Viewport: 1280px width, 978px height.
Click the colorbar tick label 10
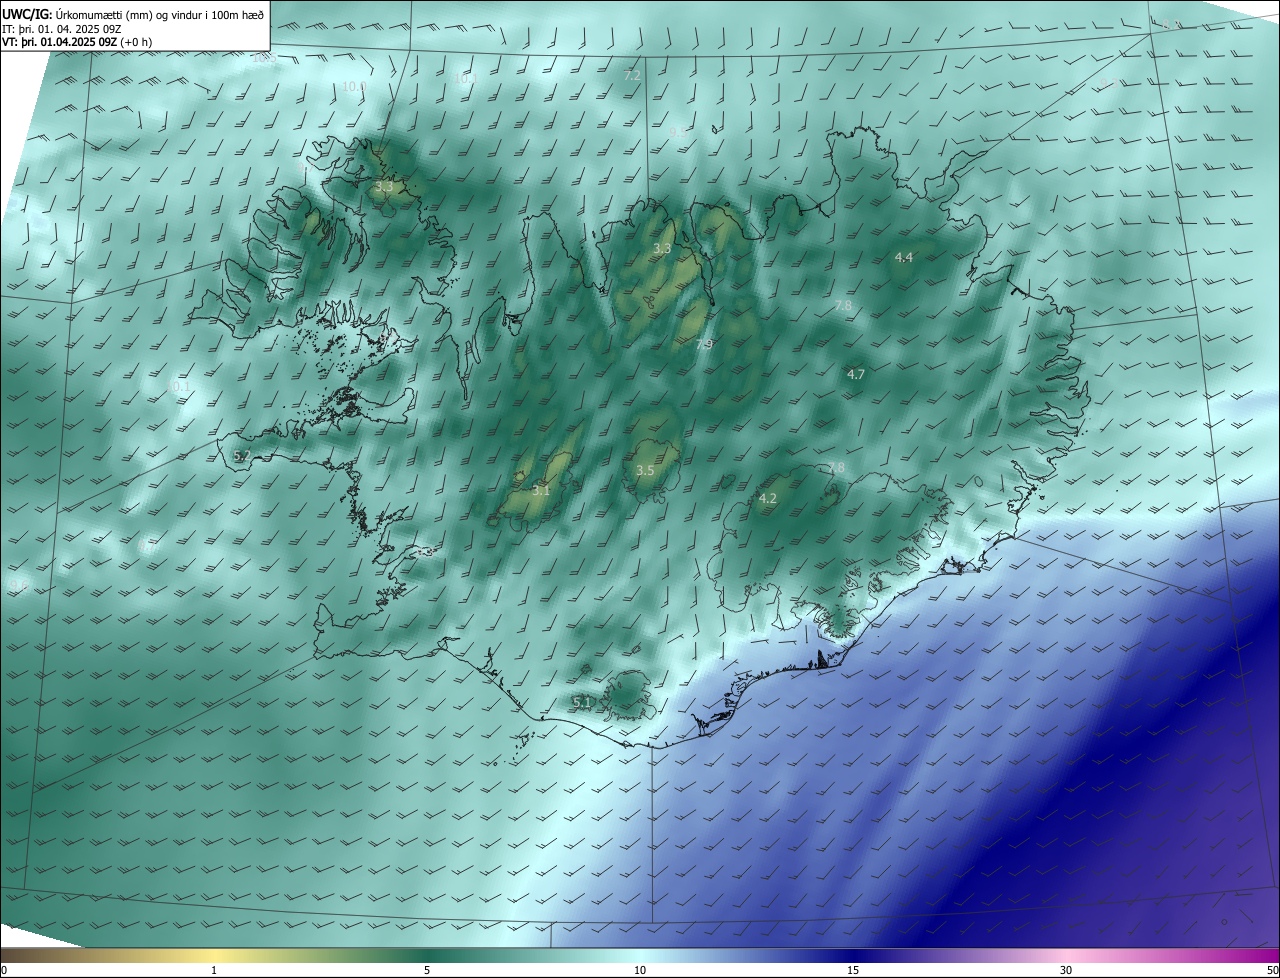[x=640, y=970]
